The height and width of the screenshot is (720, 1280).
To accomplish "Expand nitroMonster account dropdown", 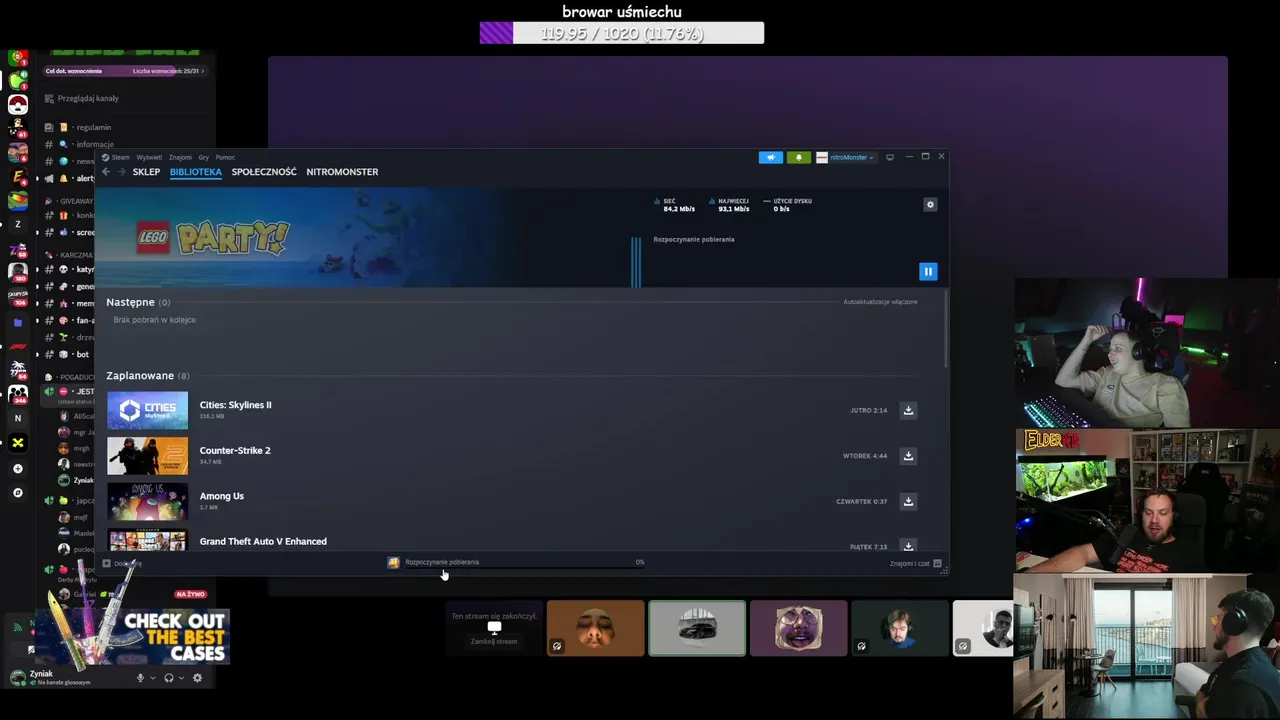I will point(846,157).
